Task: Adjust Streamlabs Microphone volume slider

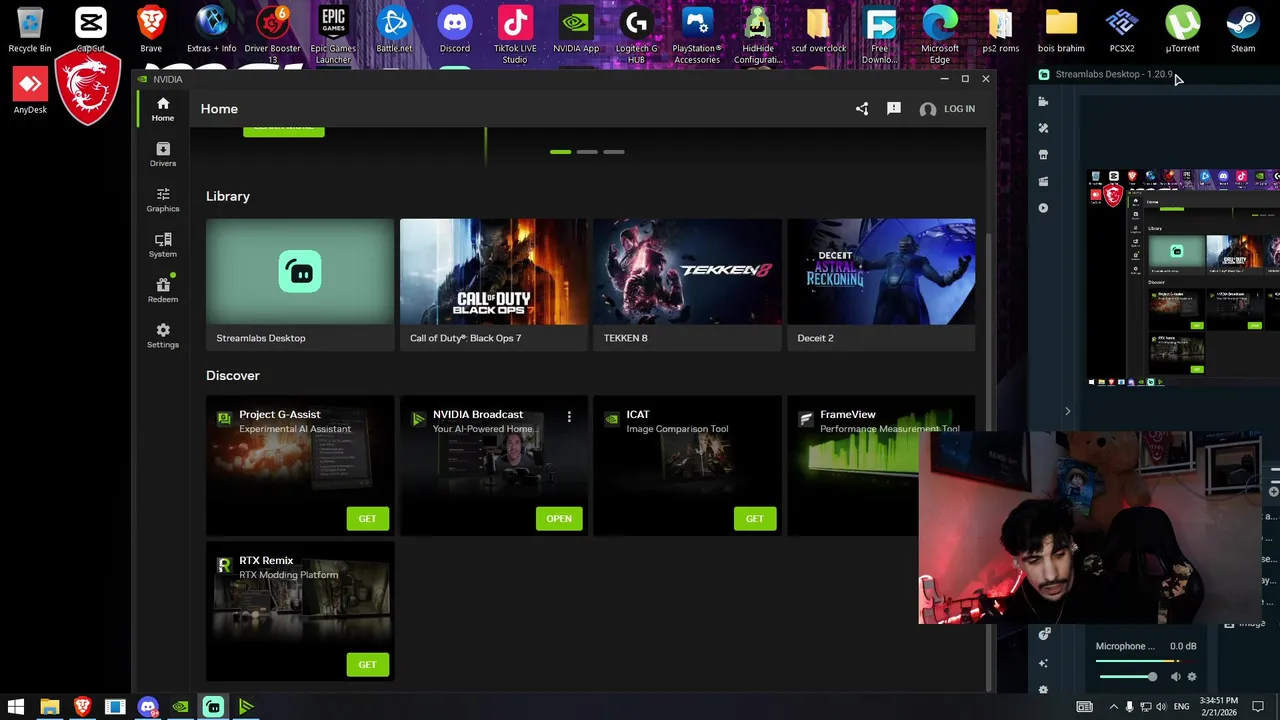Action: coord(1128,677)
